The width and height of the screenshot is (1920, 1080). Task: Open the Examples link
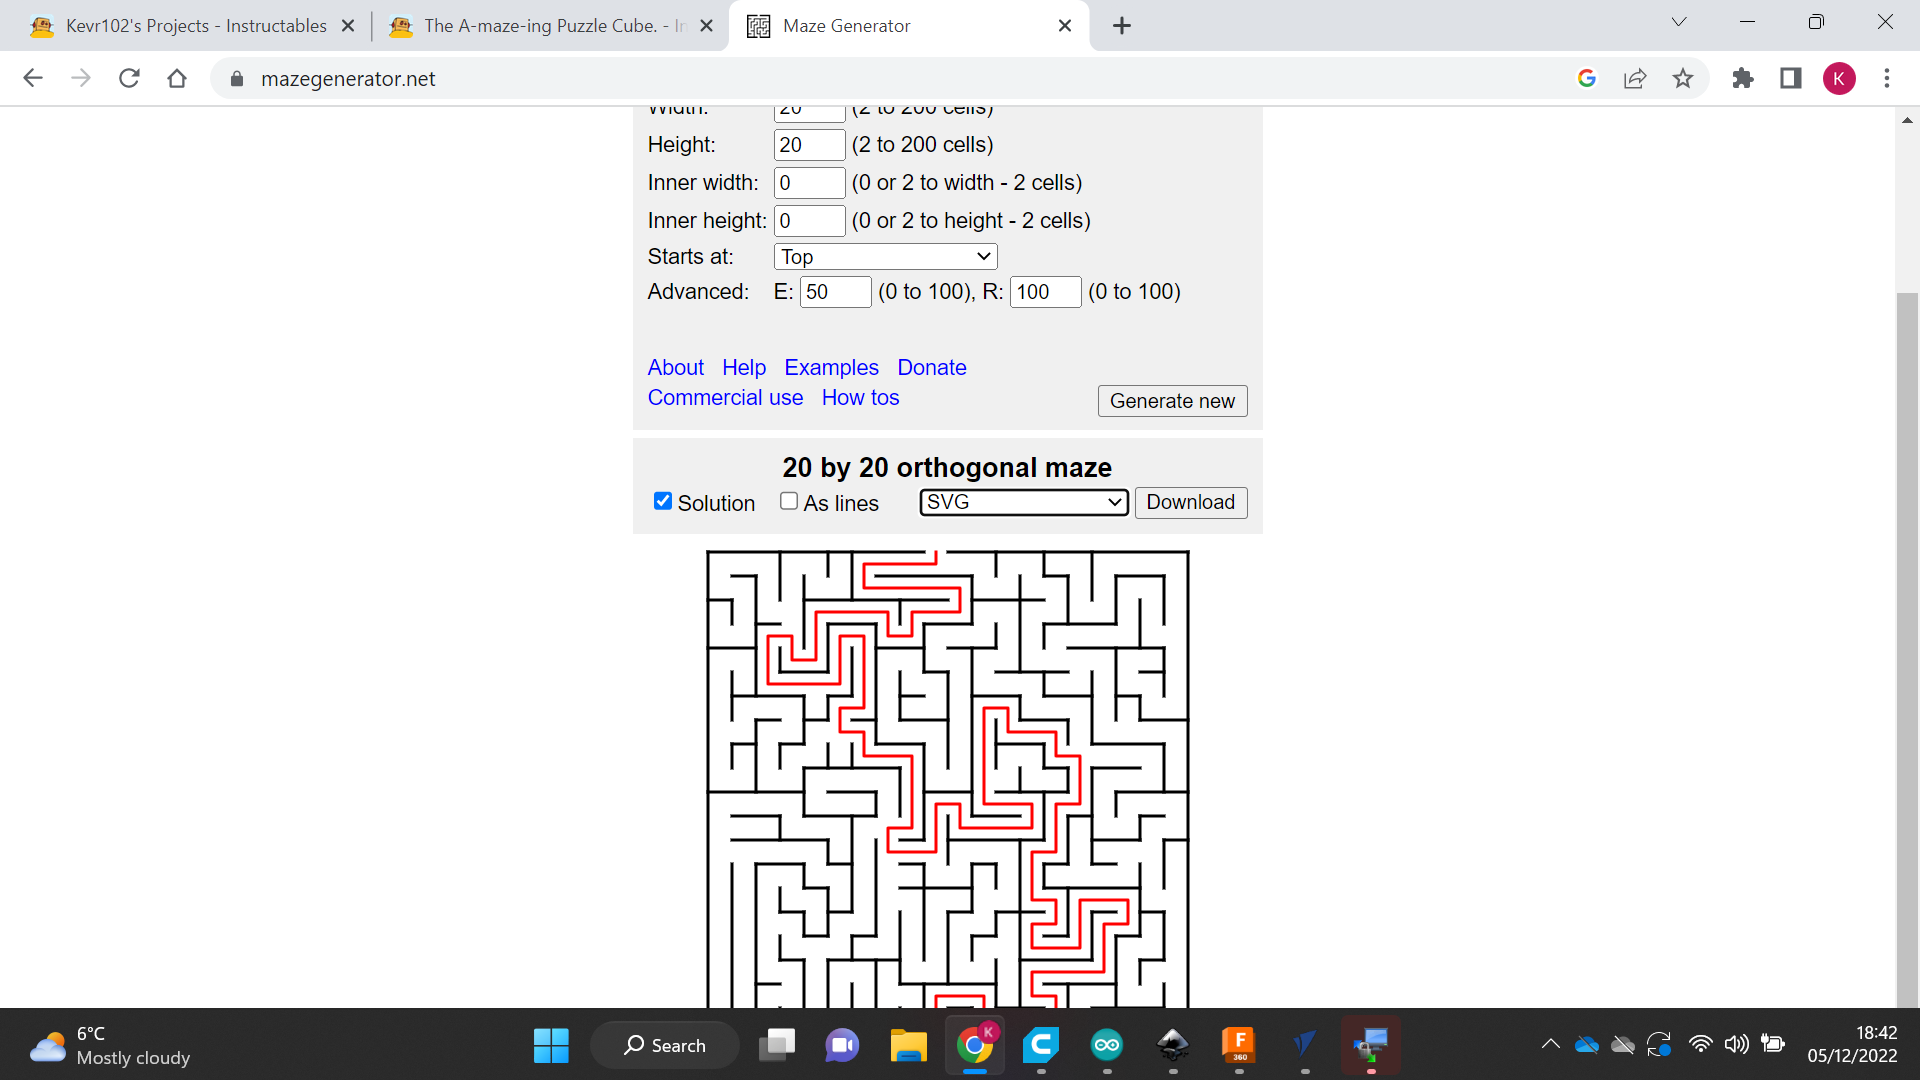click(x=831, y=367)
